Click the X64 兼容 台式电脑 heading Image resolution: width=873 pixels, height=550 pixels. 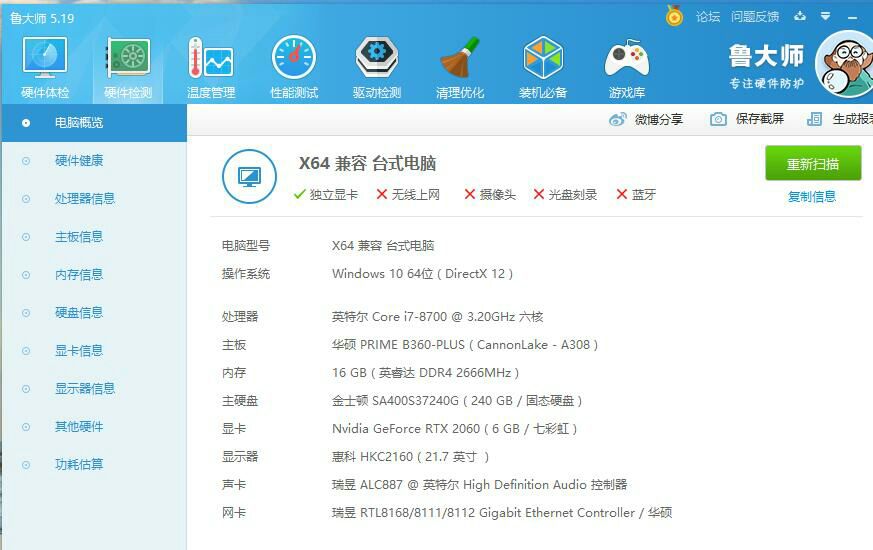tap(367, 163)
